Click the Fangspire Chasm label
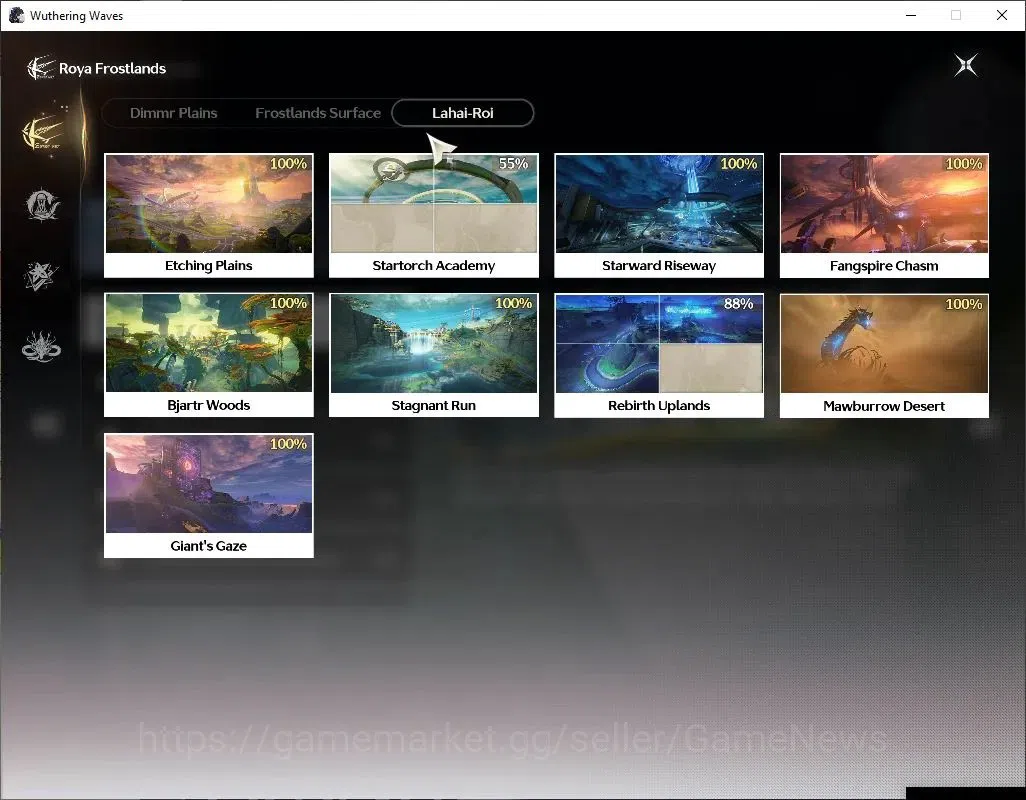Screen dimensions: 1026x800 (884, 266)
